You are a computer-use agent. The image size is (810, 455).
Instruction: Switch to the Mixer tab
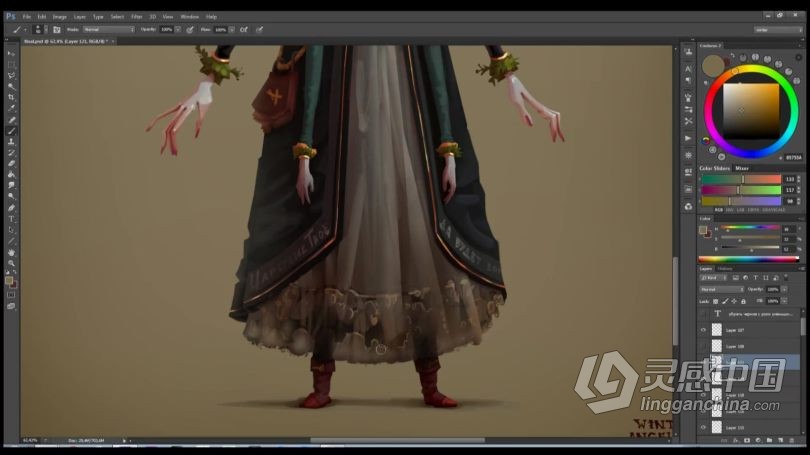point(742,168)
